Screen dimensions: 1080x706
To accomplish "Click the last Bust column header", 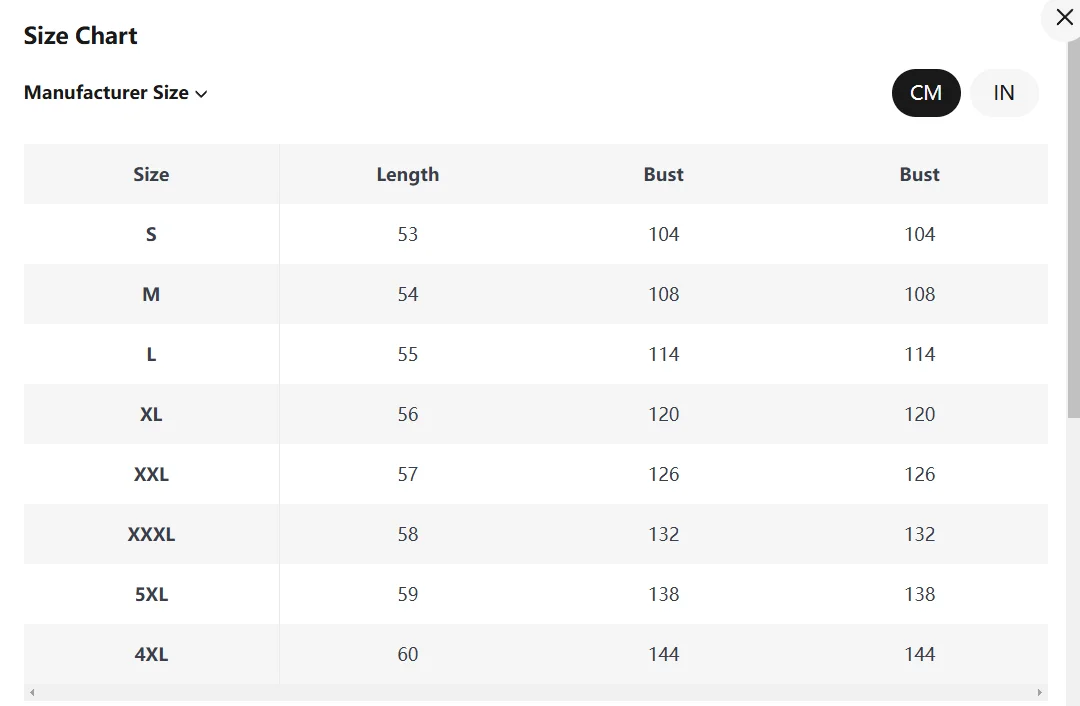I will click(920, 174).
